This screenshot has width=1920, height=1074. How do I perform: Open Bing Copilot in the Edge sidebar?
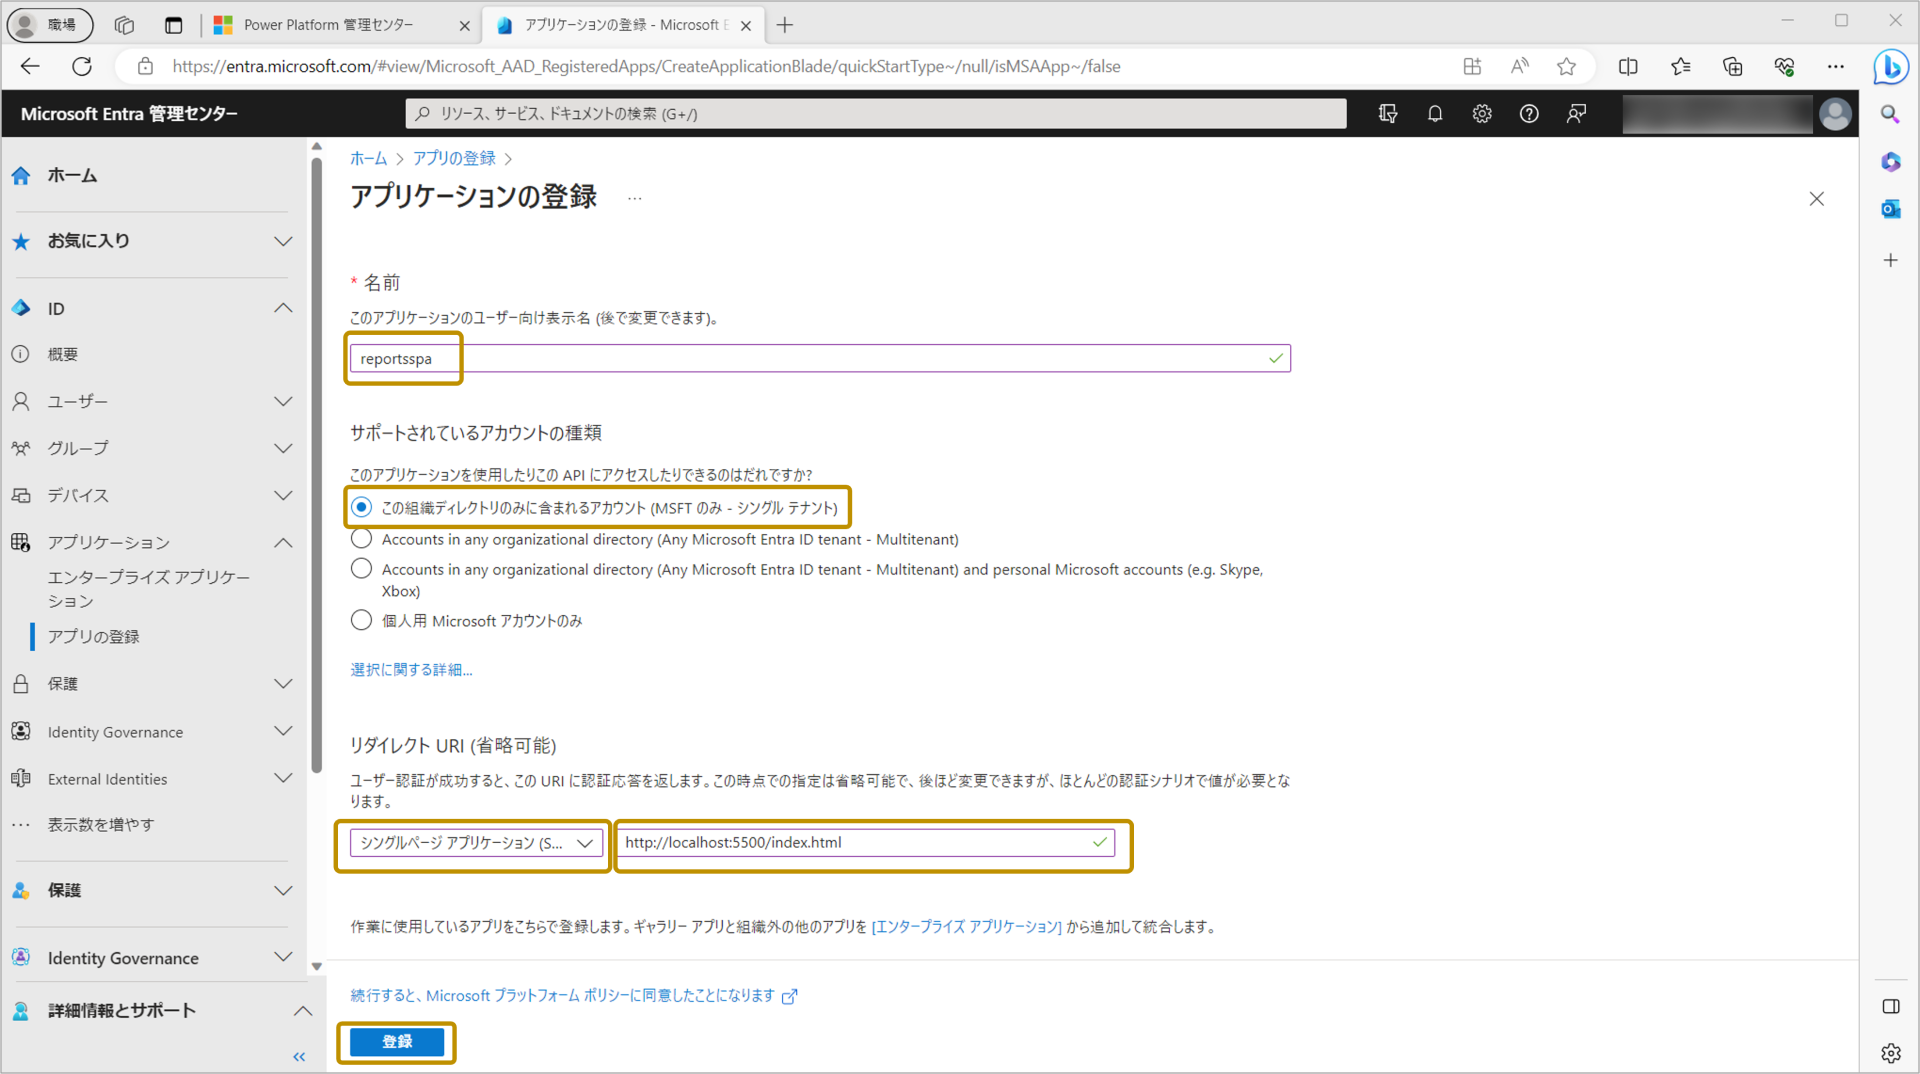click(1891, 67)
